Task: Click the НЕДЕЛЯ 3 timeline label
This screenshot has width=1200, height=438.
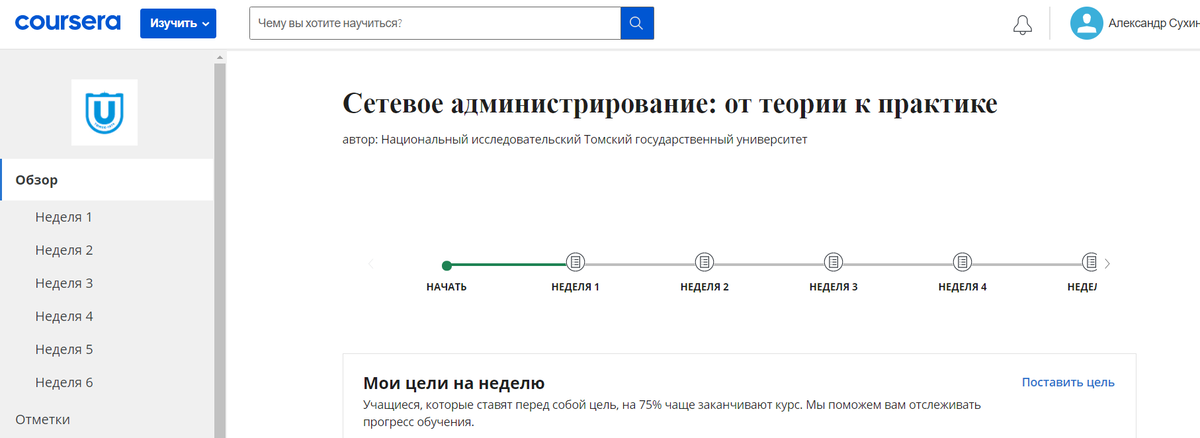Action: (x=833, y=287)
